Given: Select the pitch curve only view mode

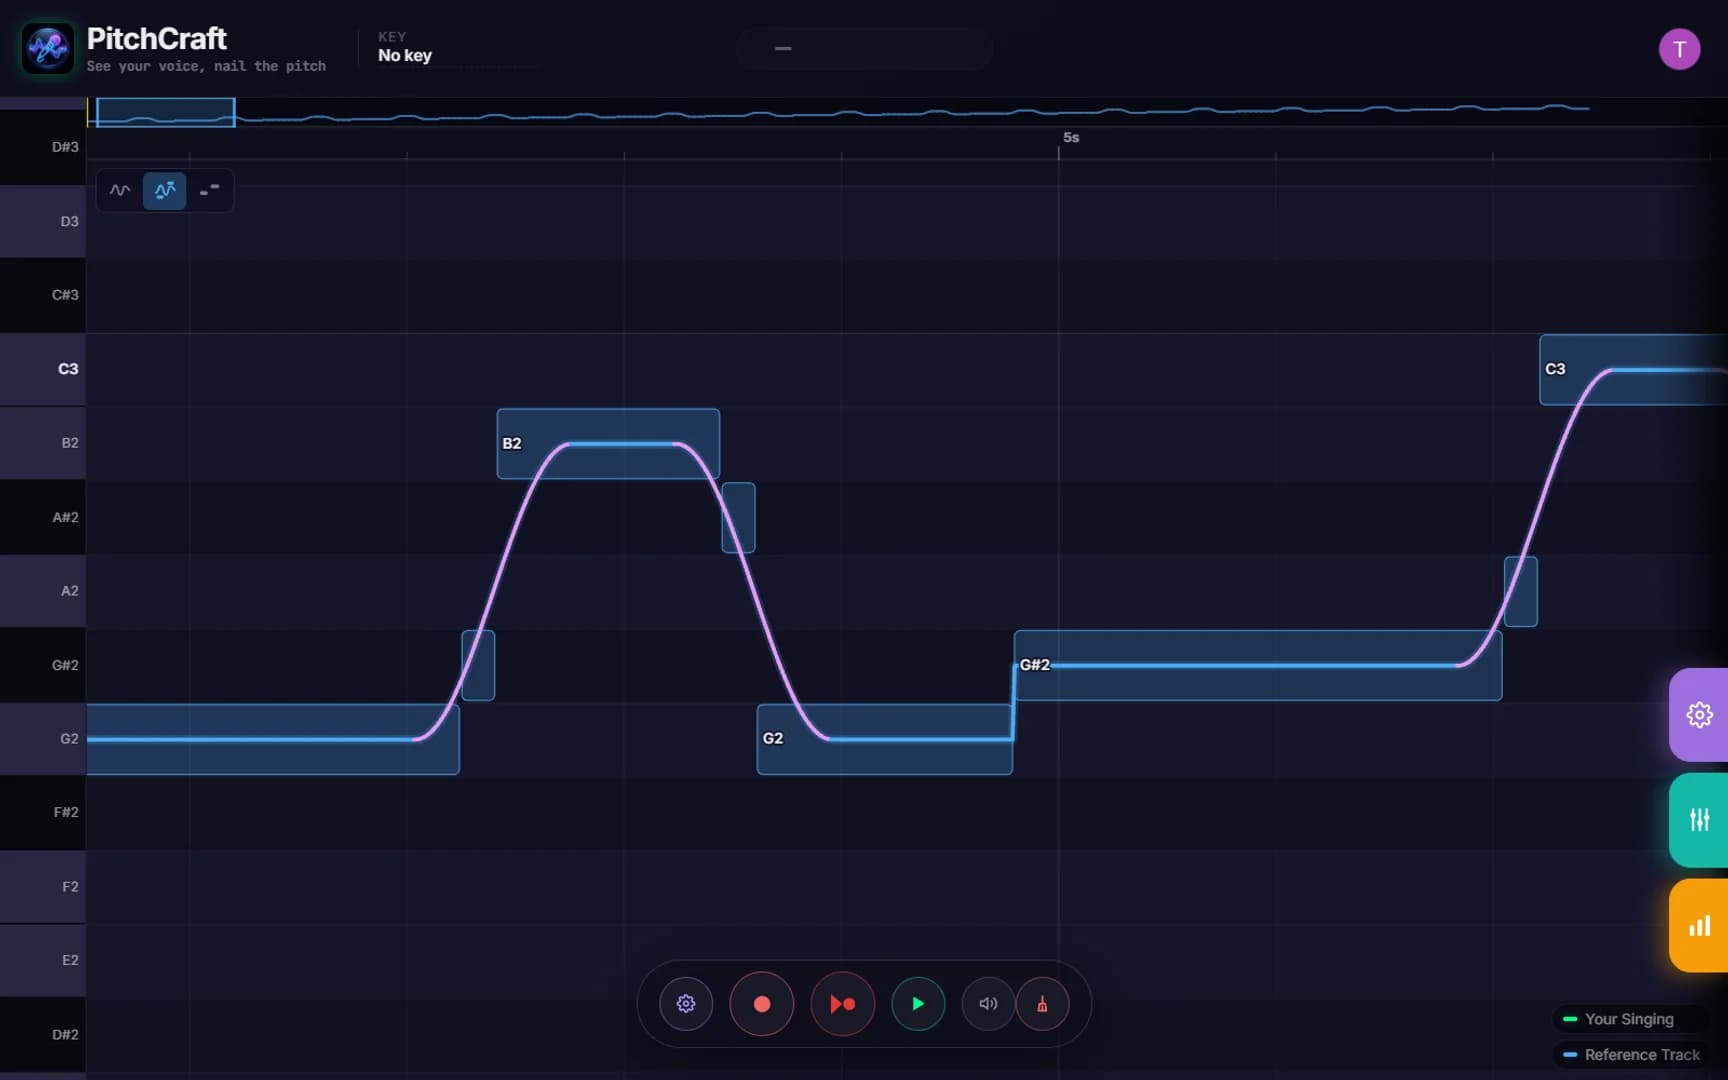Looking at the screenshot, I should [120, 190].
